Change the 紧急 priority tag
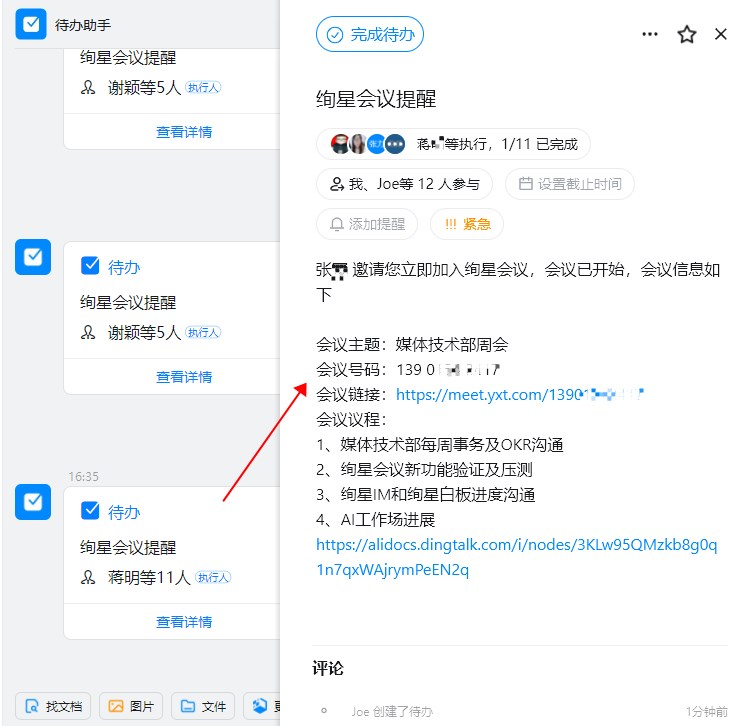756x726 pixels. pos(467,224)
